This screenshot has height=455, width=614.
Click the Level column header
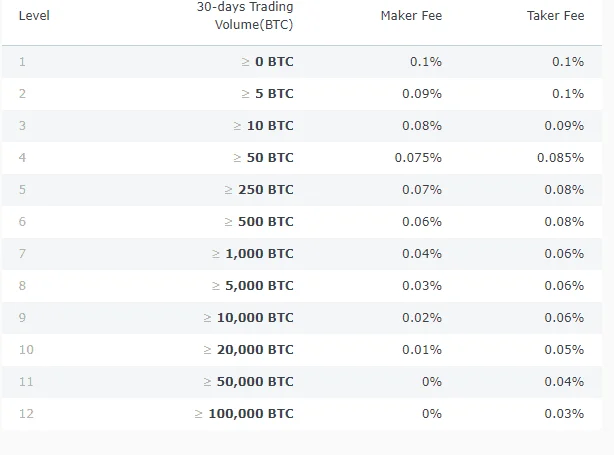tap(34, 16)
